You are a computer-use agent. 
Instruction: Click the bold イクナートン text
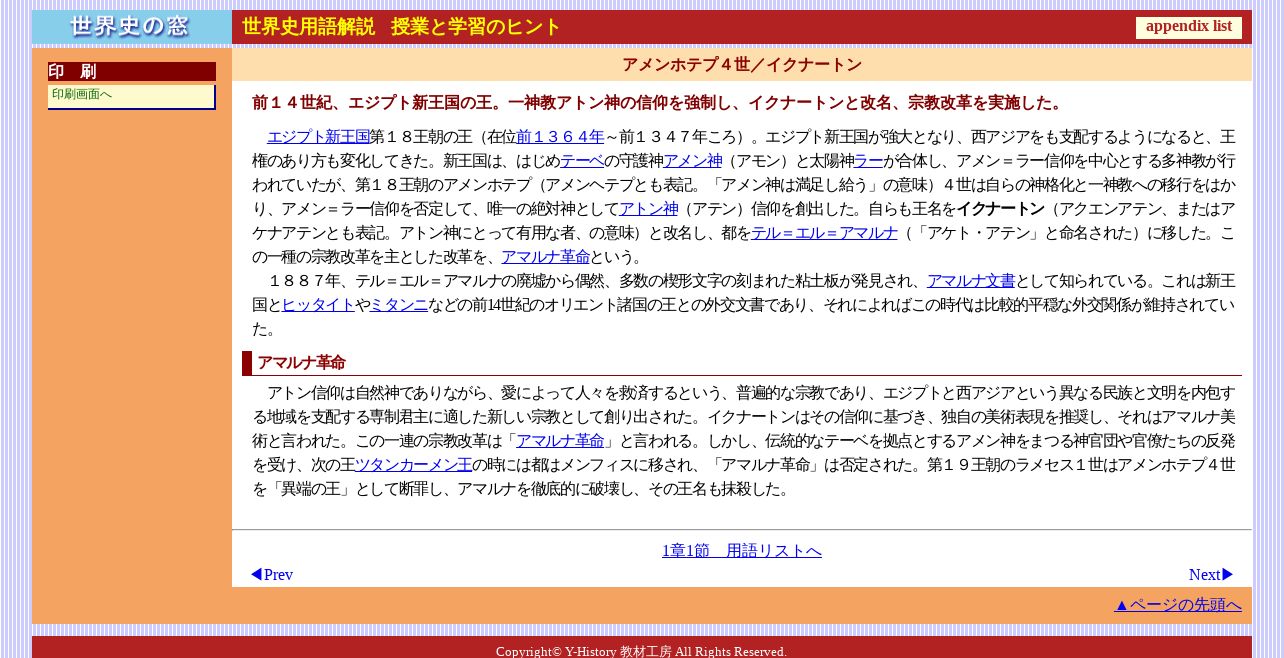tap(1000, 209)
